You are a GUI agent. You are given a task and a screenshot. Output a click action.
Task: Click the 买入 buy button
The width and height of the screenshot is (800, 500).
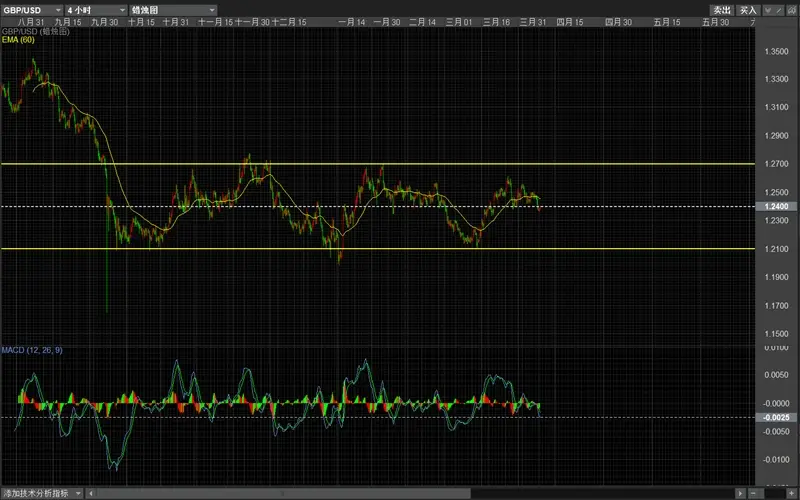pyautogui.click(x=748, y=10)
